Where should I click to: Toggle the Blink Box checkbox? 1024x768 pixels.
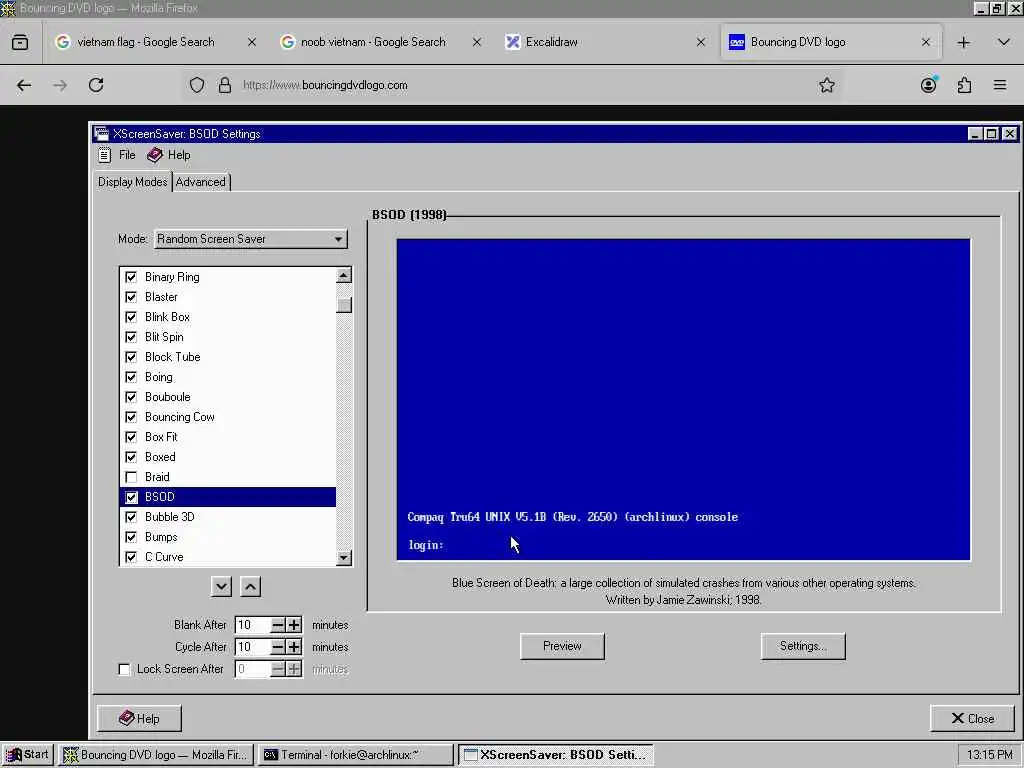[x=131, y=317]
